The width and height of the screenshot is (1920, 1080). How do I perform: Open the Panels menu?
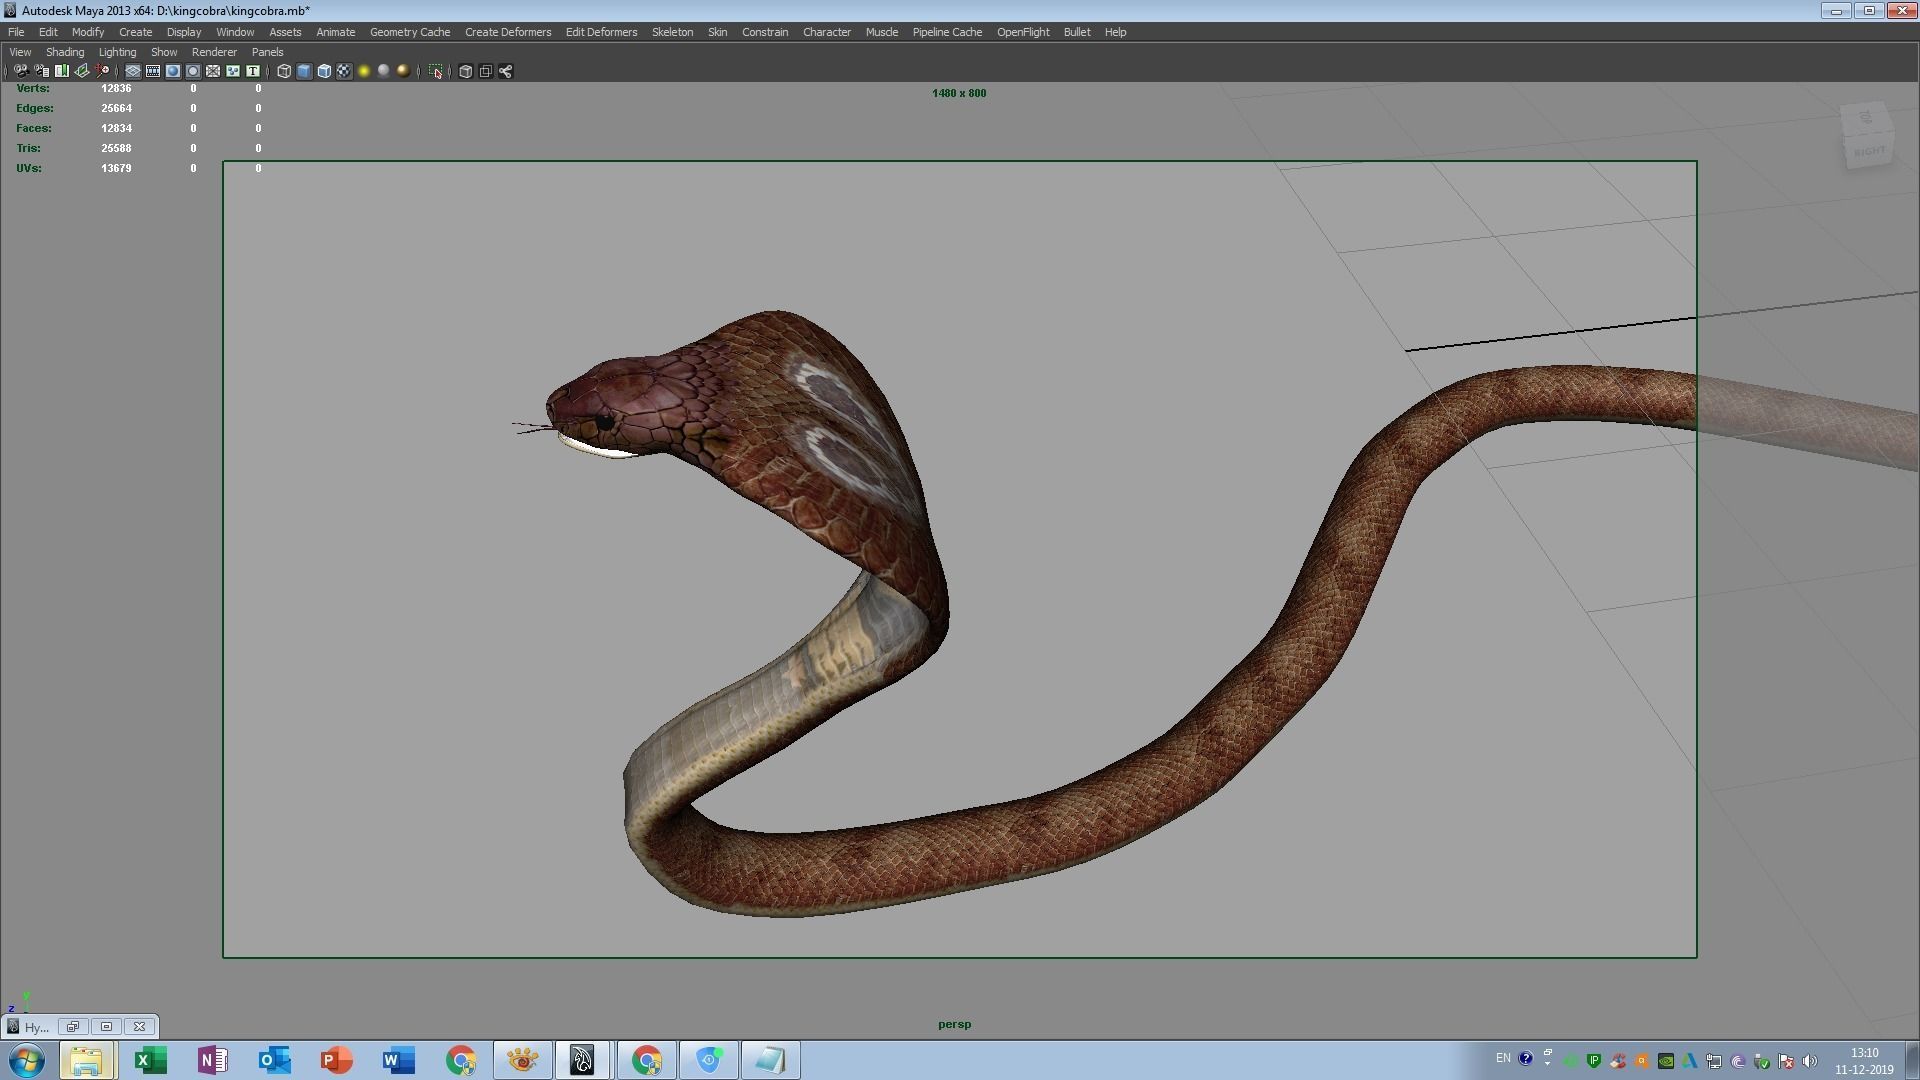(267, 52)
